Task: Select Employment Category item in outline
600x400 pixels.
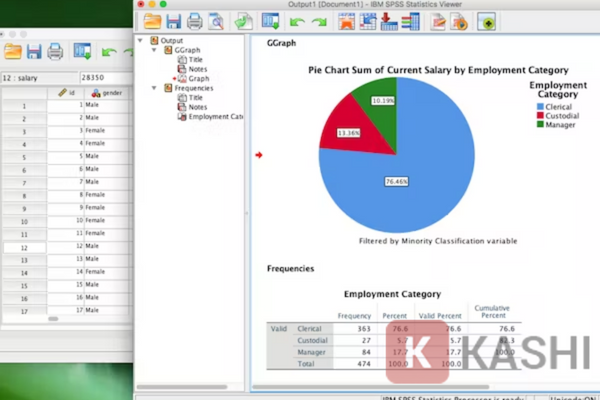Action: (x=214, y=116)
